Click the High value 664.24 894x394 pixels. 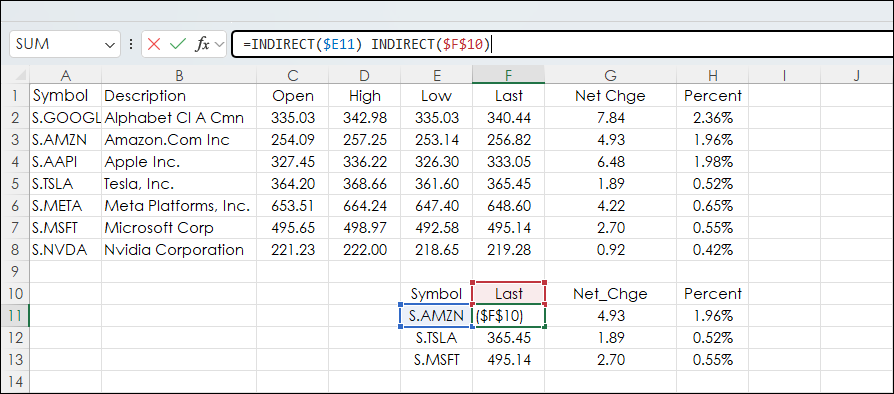point(364,206)
